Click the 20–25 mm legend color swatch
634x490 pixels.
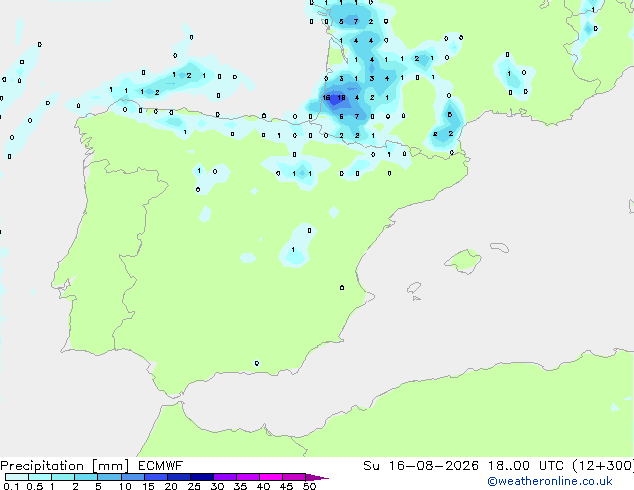pyautogui.click(x=179, y=477)
